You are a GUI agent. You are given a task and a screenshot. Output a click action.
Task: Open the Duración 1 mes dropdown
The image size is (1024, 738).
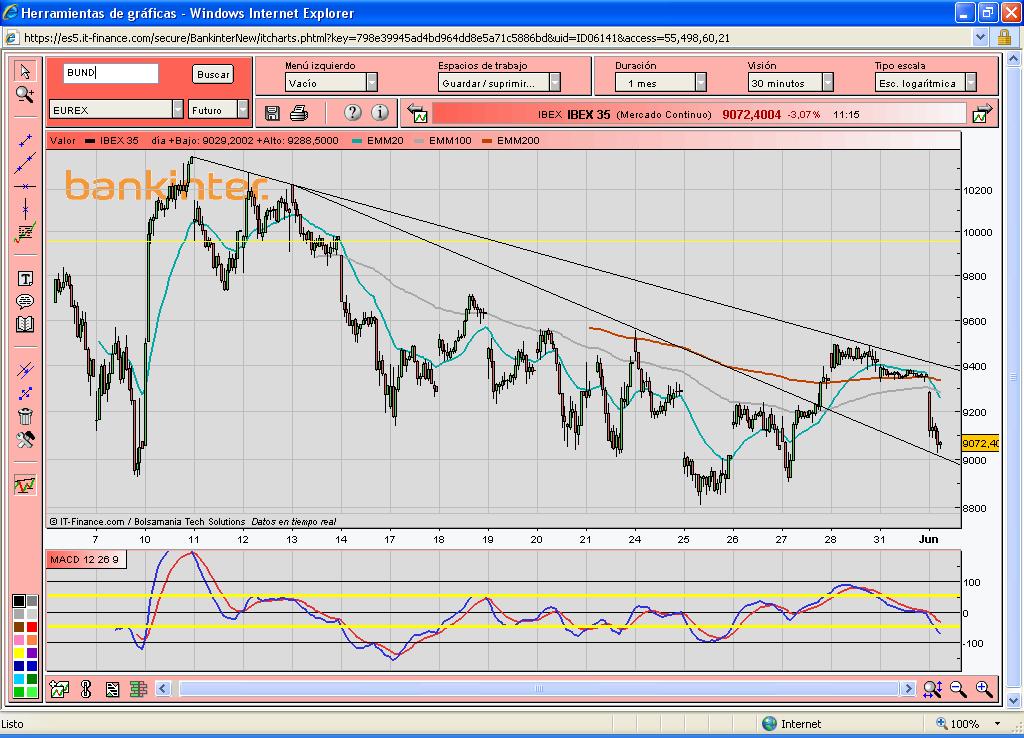click(700, 83)
